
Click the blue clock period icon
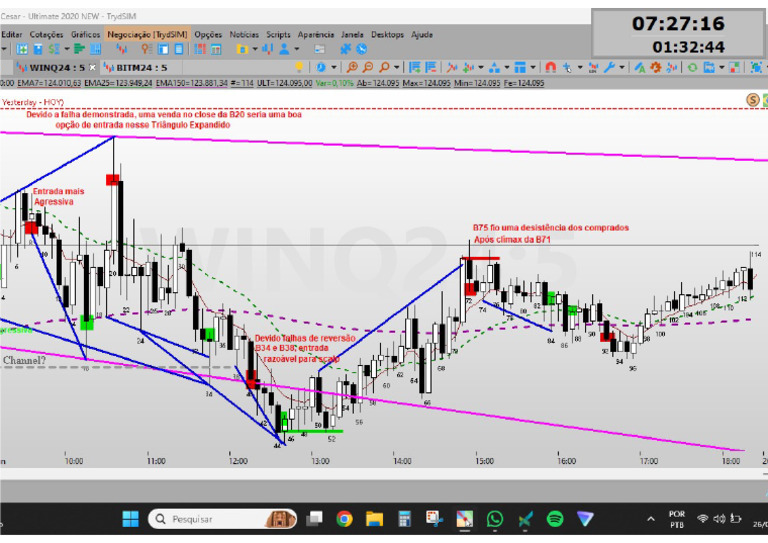click(320, 67)
